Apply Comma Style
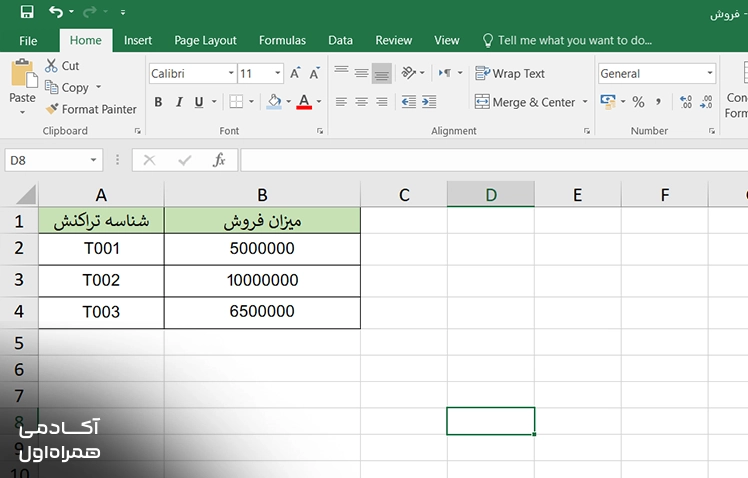 [x=659, y=102]
